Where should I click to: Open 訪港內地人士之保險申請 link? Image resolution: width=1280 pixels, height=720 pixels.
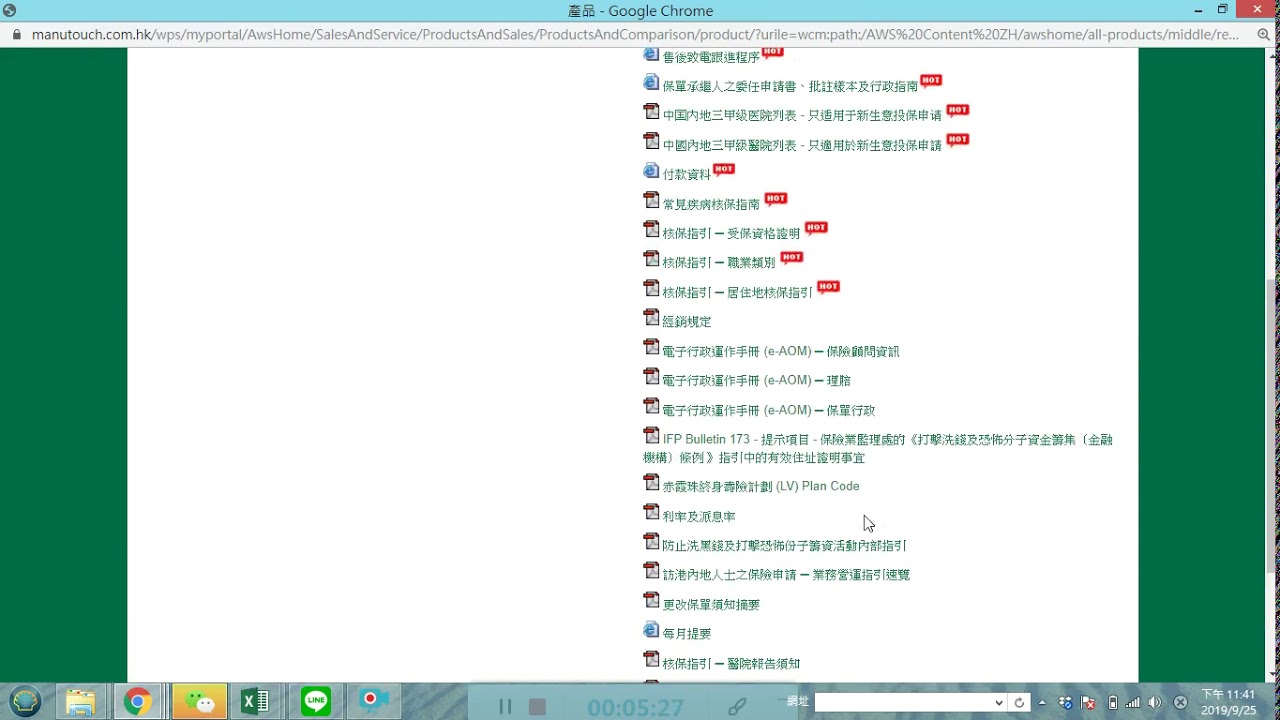[x=786, y=574]
